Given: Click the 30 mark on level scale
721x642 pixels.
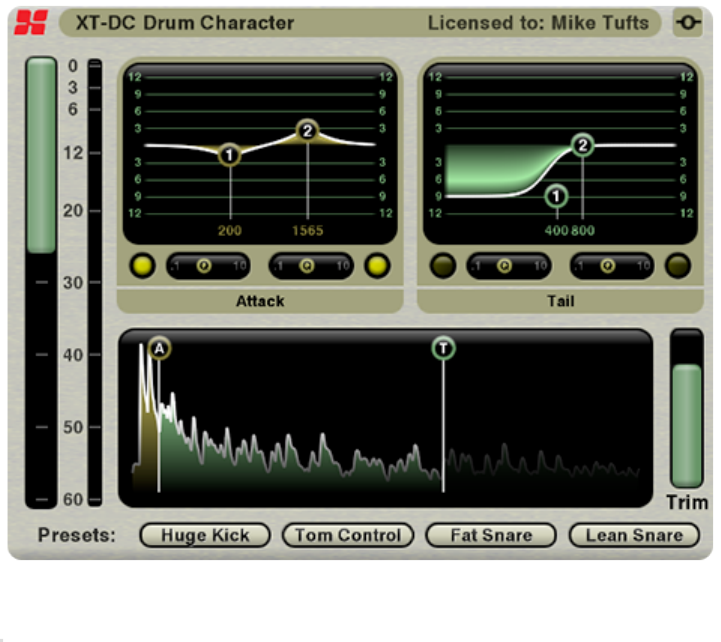Looking at the screenshot, I should (x=73, y=282).
